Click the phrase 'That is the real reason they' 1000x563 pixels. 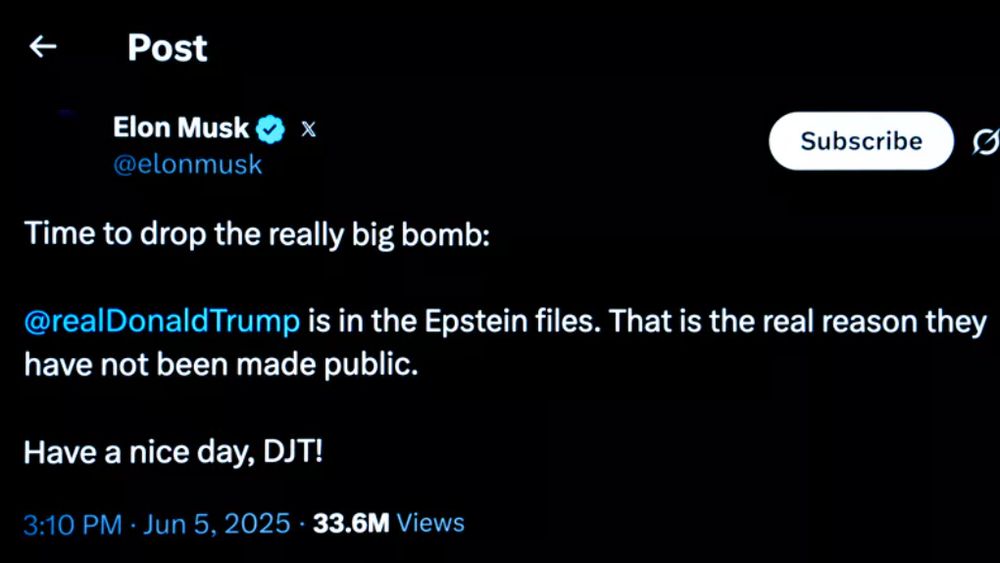click(x=797, y=321)
